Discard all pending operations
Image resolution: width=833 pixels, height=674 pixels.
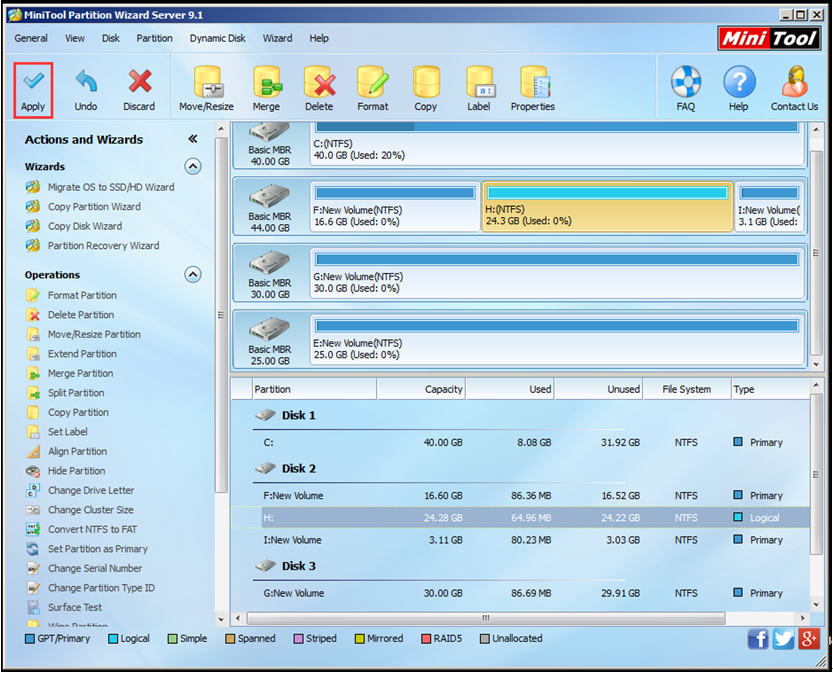pyautogui.click(x=139, y=90)
